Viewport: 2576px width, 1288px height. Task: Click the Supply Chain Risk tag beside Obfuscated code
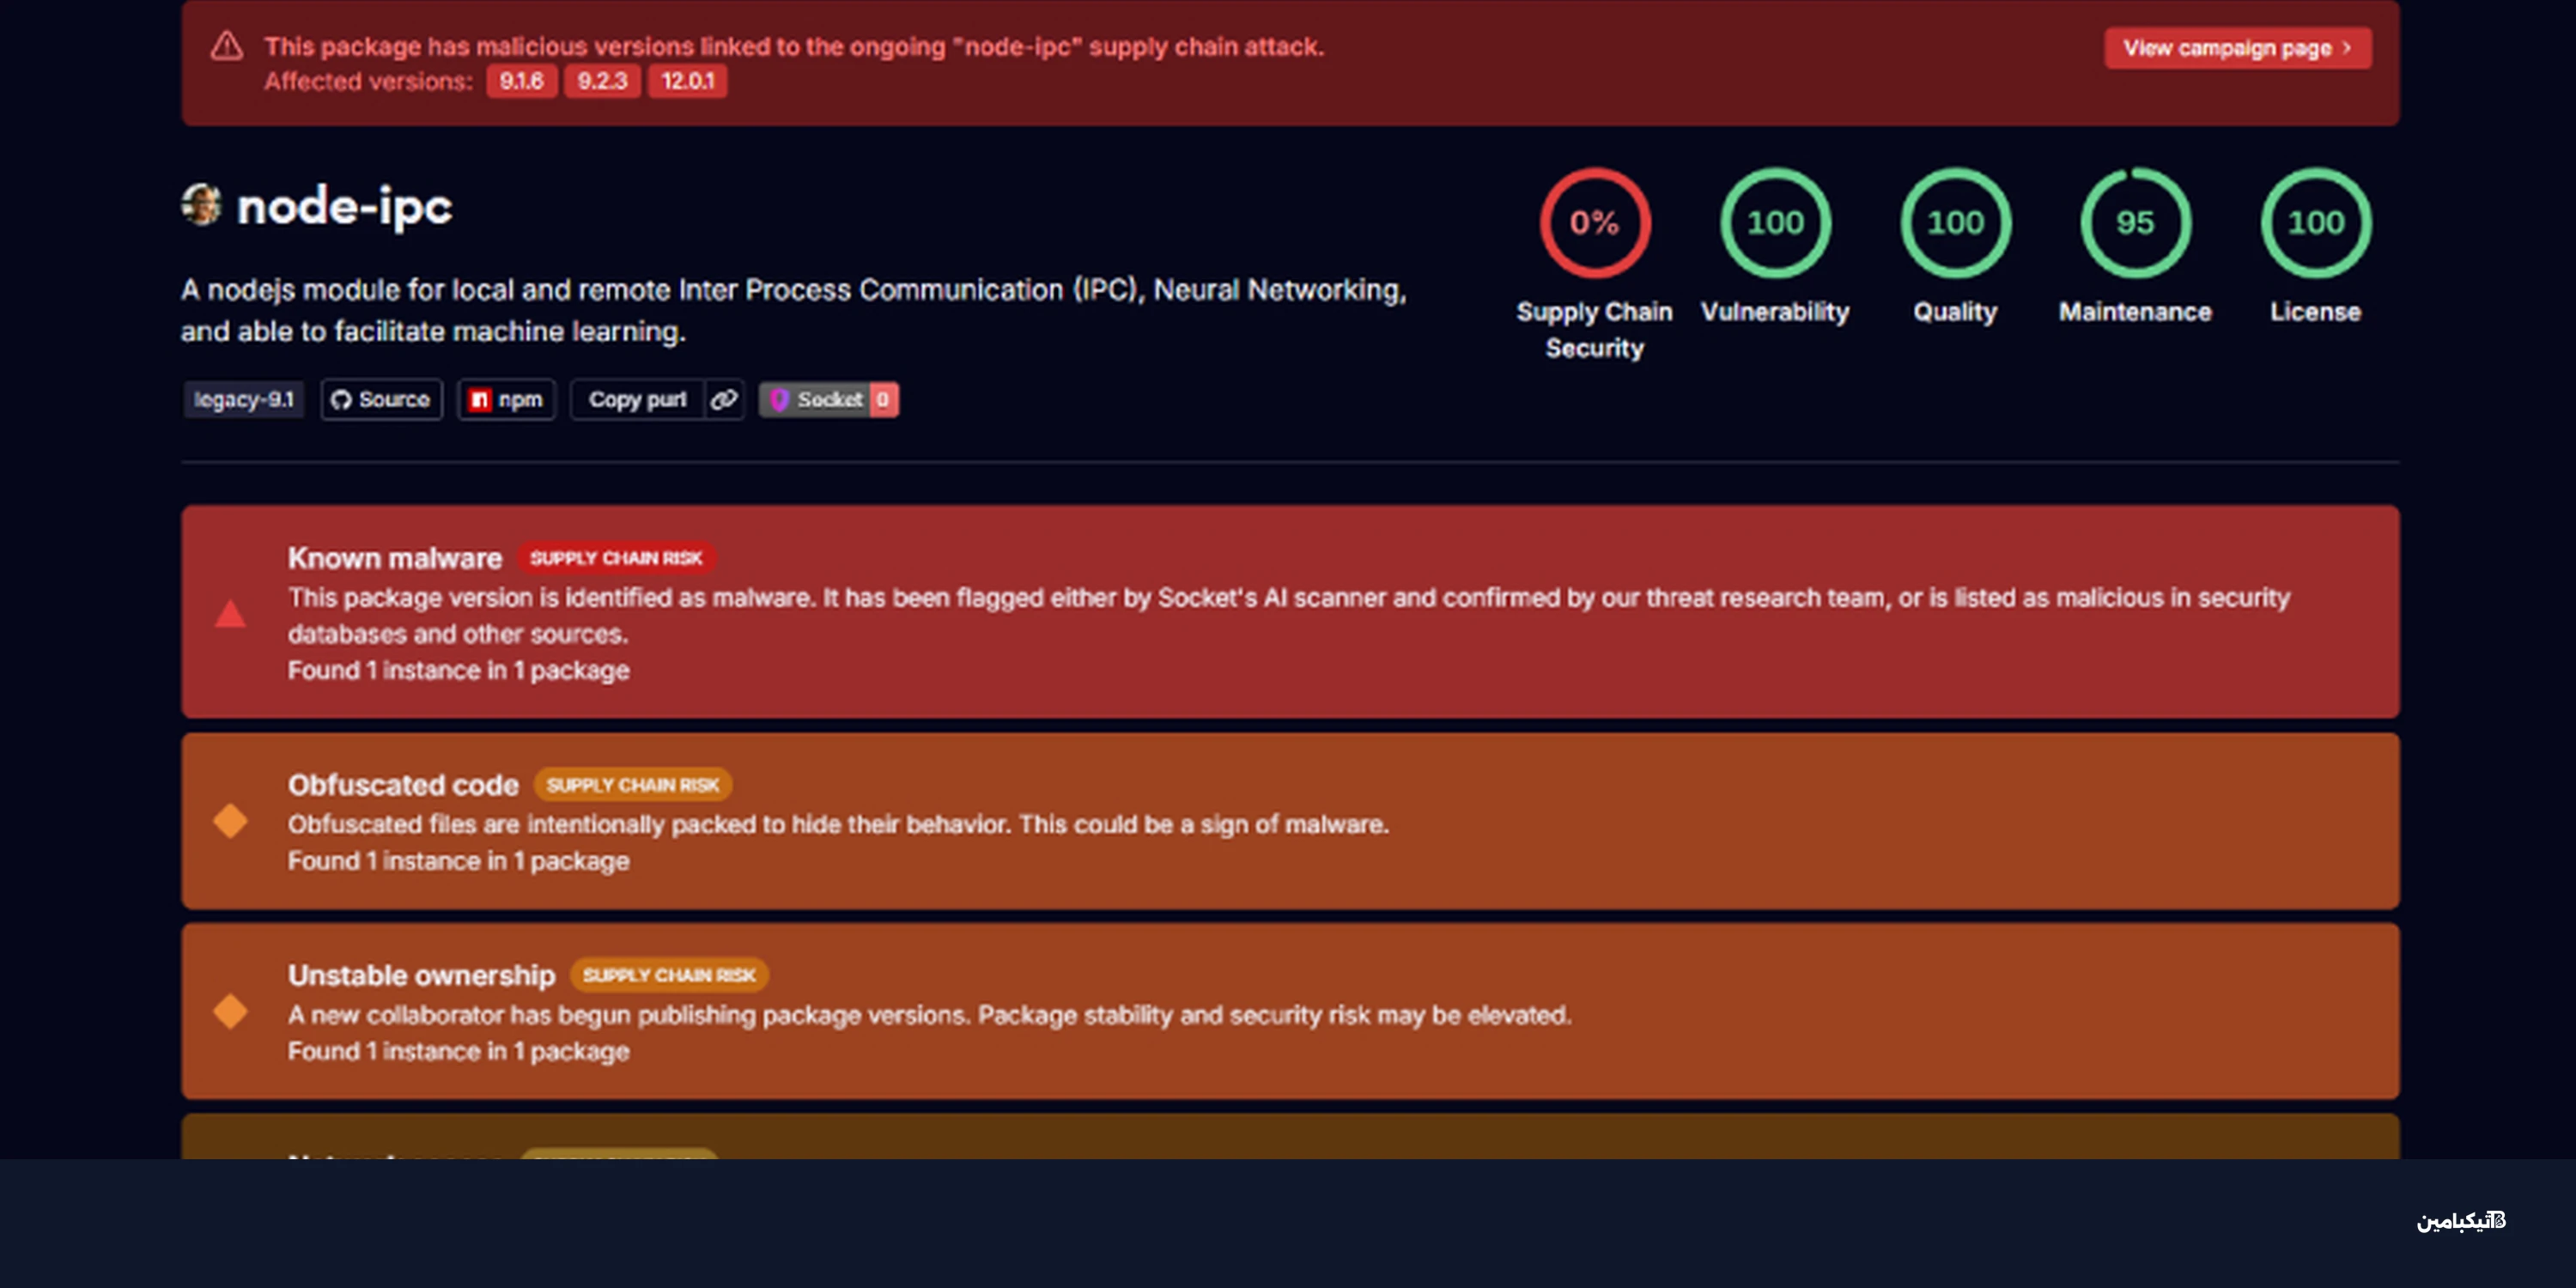tap(632, 785)
